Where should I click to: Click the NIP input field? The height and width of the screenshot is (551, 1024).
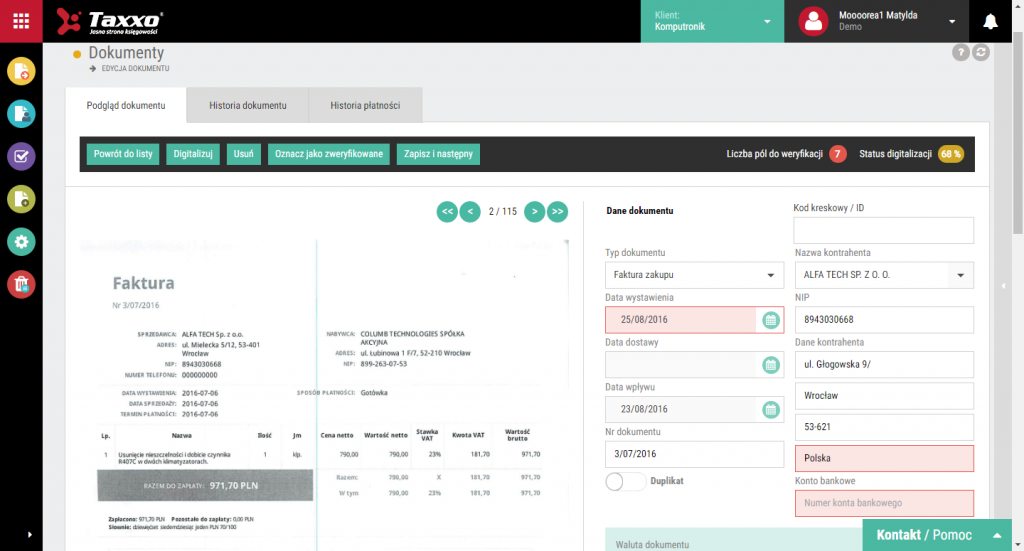pos(884,320)
